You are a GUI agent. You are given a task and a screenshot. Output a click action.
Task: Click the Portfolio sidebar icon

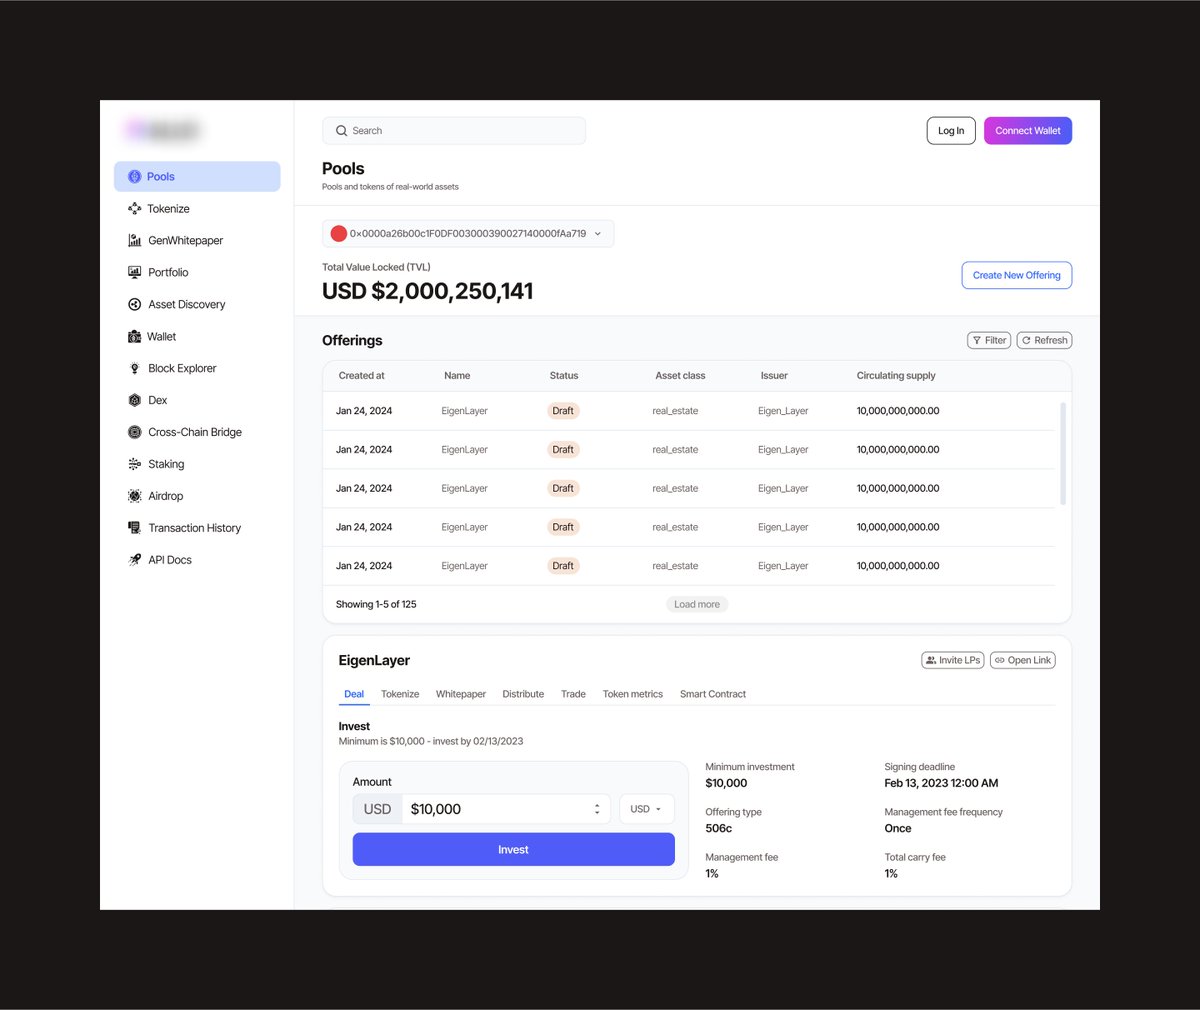coord(134,272)
